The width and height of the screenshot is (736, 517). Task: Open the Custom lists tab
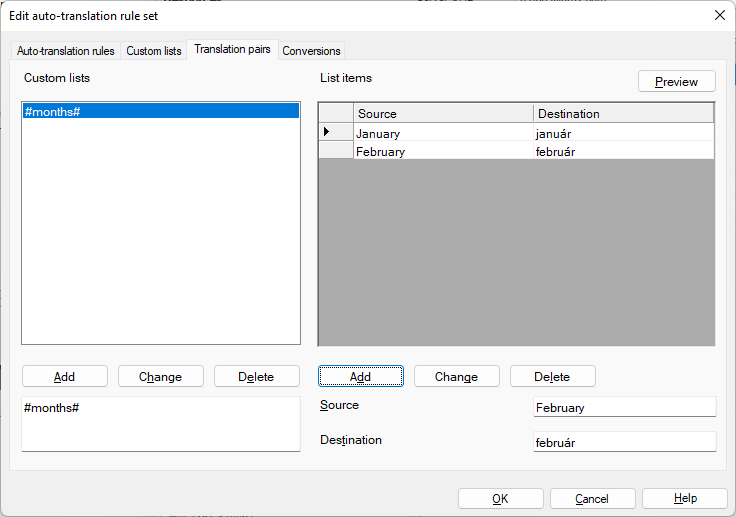(154, 51)
